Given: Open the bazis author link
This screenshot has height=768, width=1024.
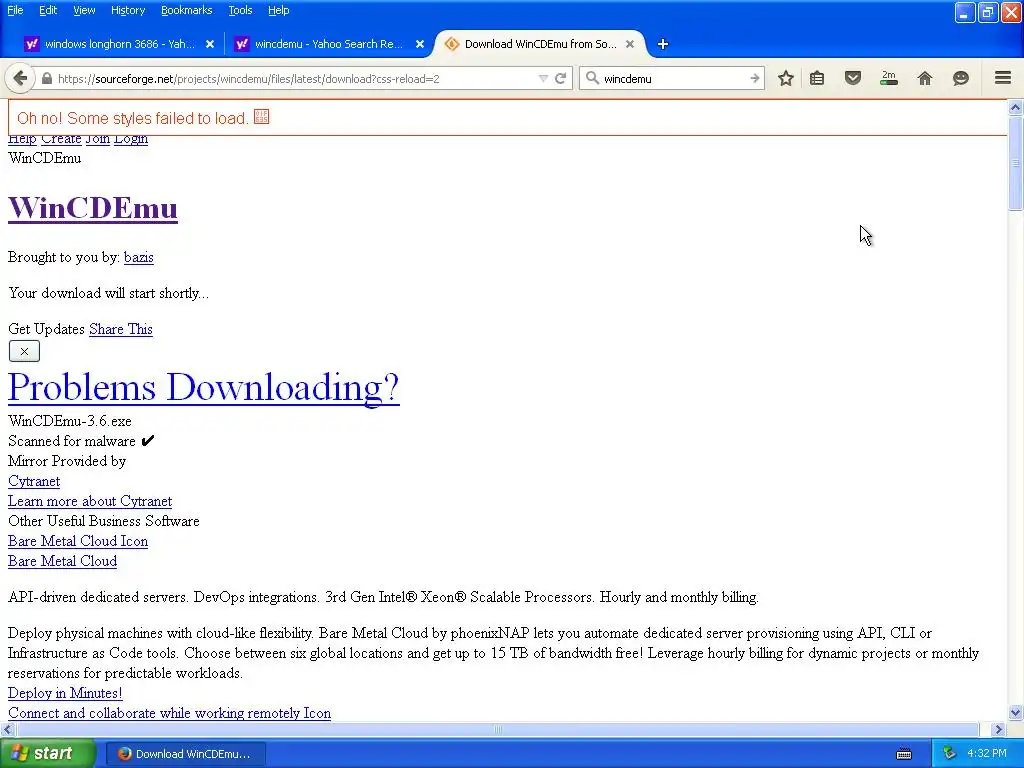Looking at the screenshot, I should pyautogui.click(x=138, y=257).
